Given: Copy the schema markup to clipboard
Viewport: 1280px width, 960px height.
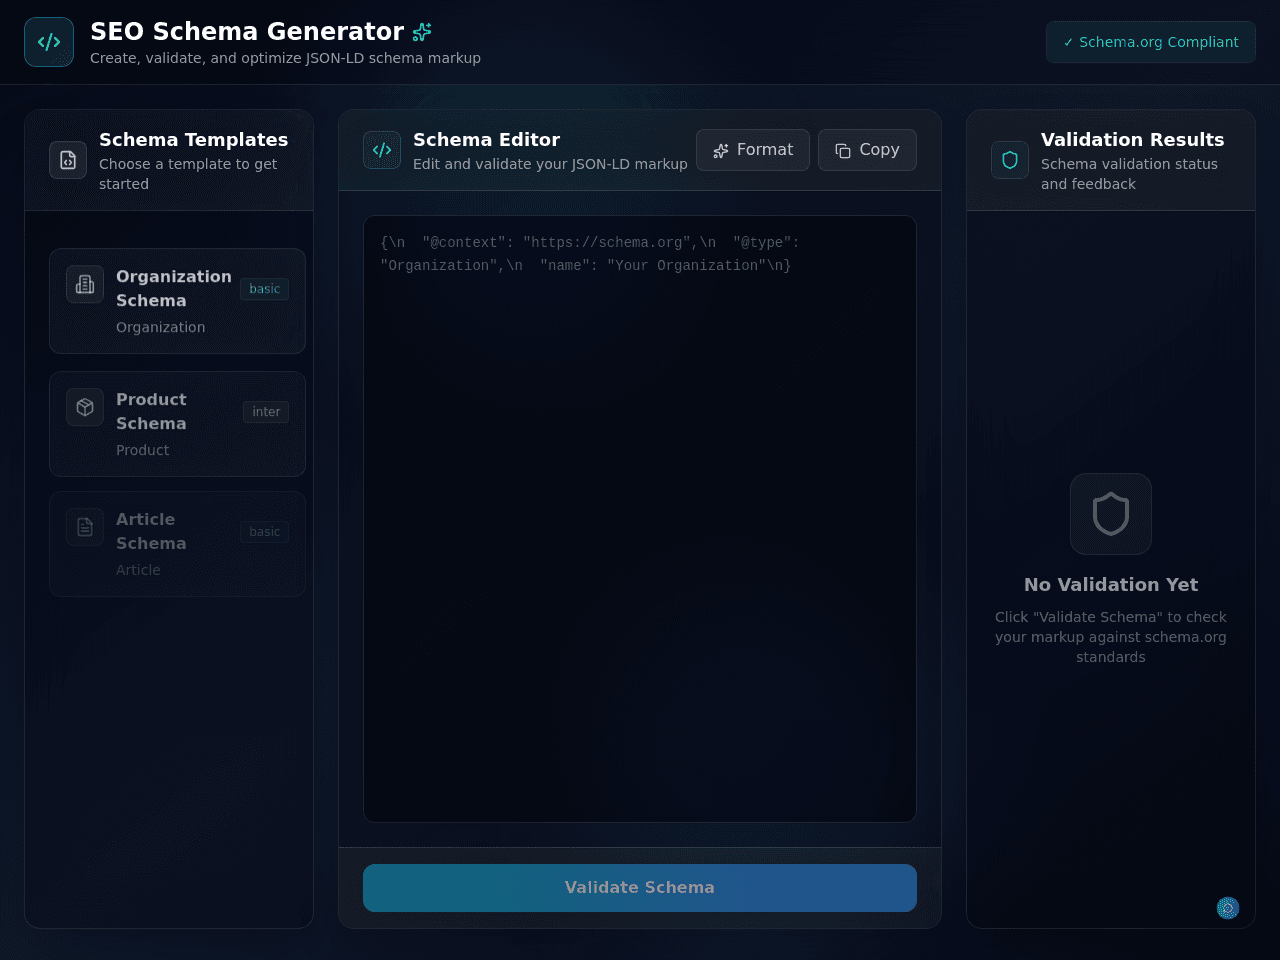Looking at the screenshot, I should [867, 150].
